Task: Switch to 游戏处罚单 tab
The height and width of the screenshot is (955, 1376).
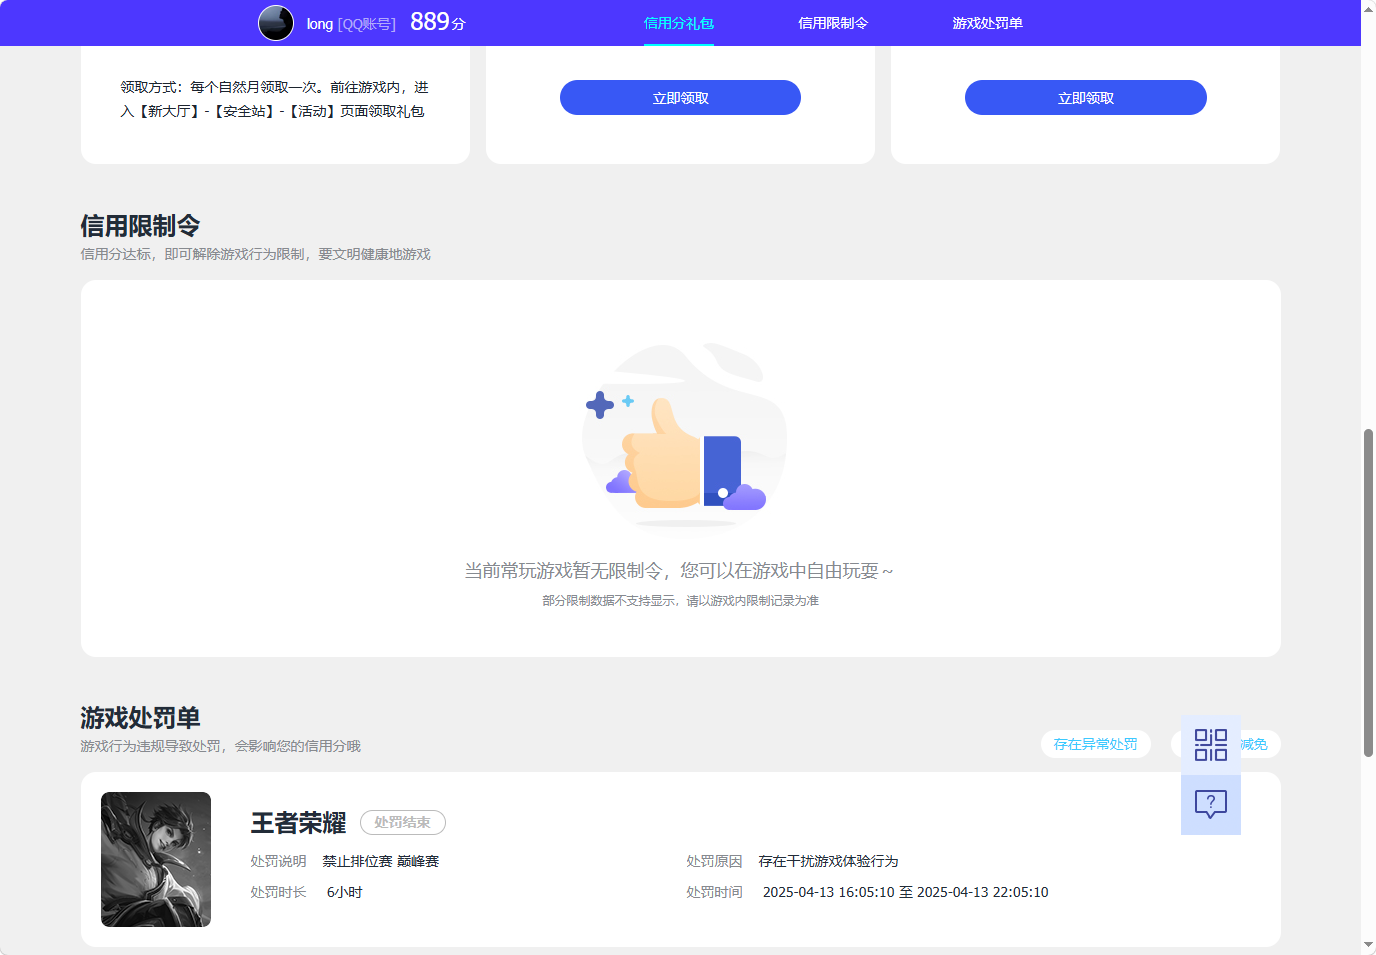Action: pyautogui.click(x=988, y=23)
